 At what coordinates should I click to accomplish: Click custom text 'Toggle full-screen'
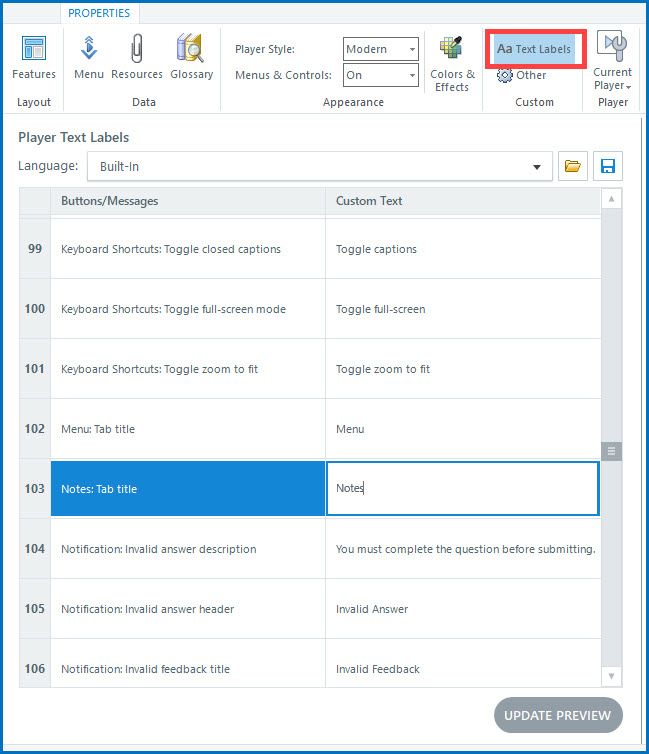click(x=381, y=309)
